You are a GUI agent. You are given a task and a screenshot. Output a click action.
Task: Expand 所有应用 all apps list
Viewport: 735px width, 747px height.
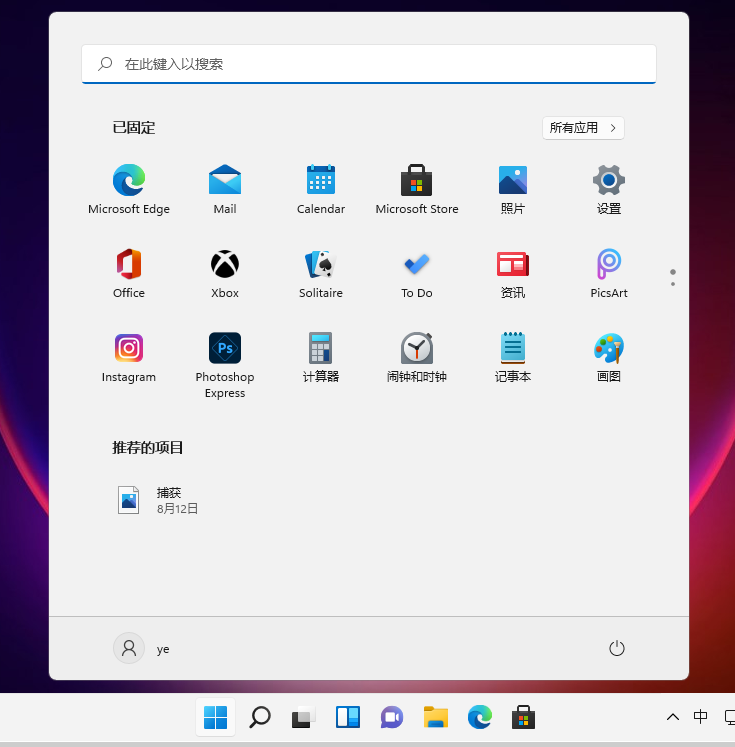[584, 128]
